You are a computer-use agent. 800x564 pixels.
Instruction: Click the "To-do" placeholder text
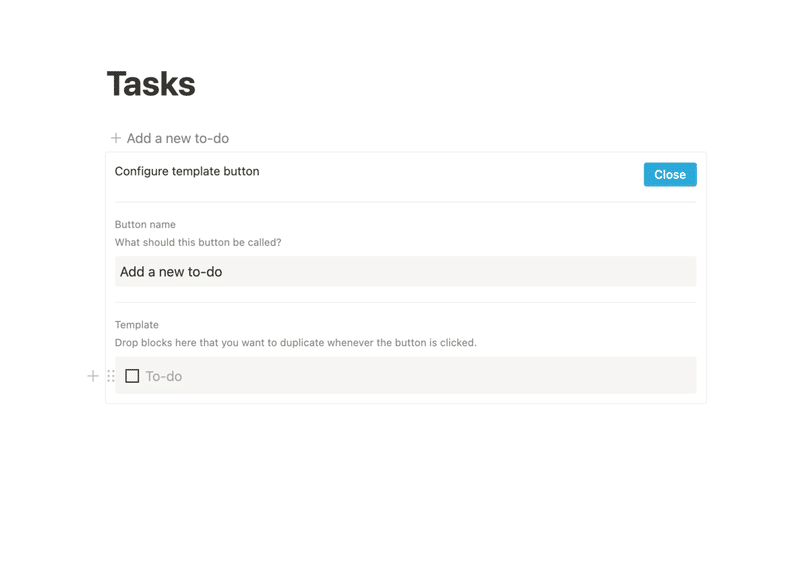[x=164, y=377]
